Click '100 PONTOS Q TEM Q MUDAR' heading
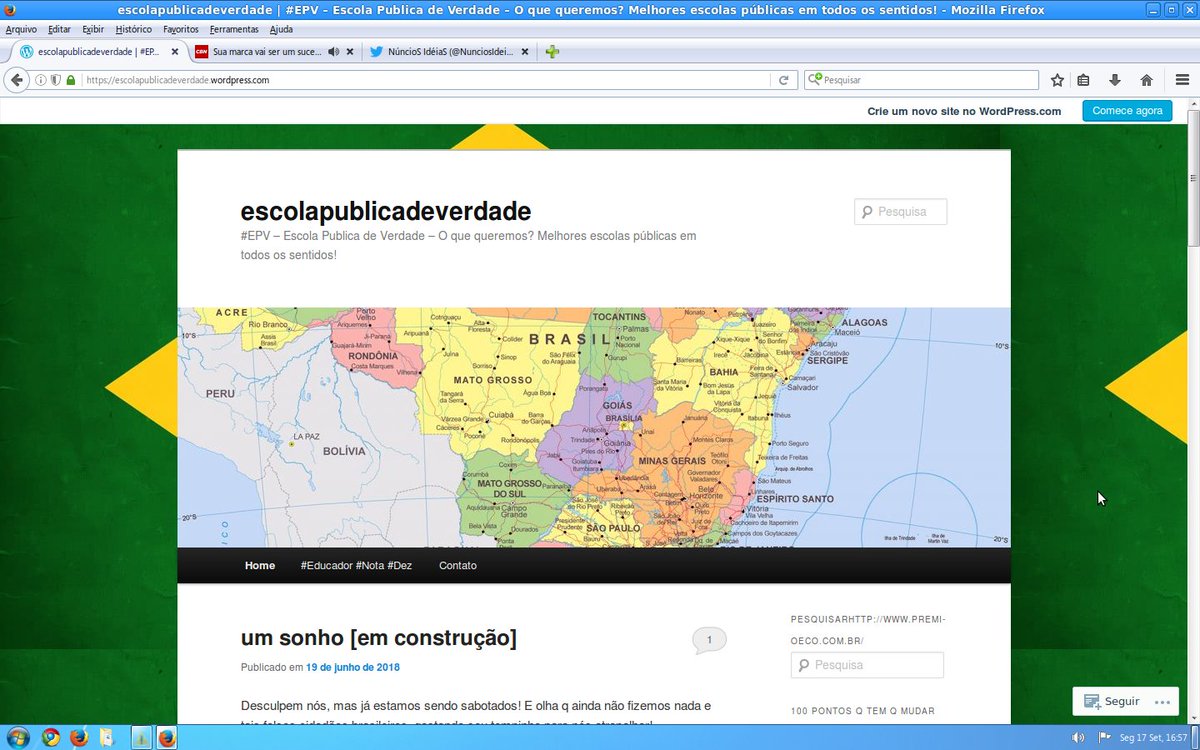This screenshot has width=1200, height=750. coord(863,711)
